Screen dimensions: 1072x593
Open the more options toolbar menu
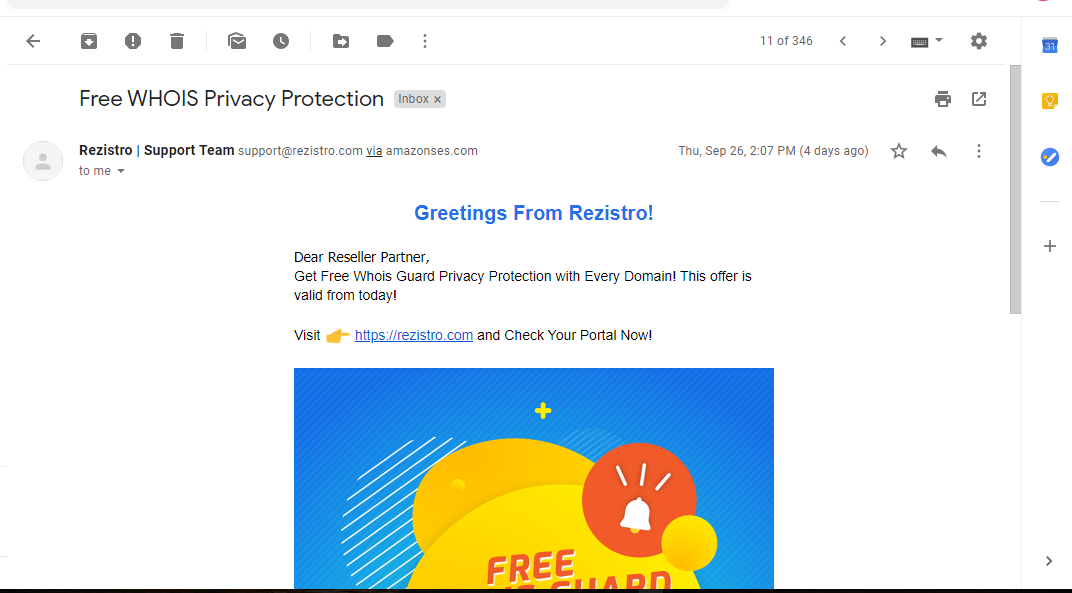click(x=425, y=41)
